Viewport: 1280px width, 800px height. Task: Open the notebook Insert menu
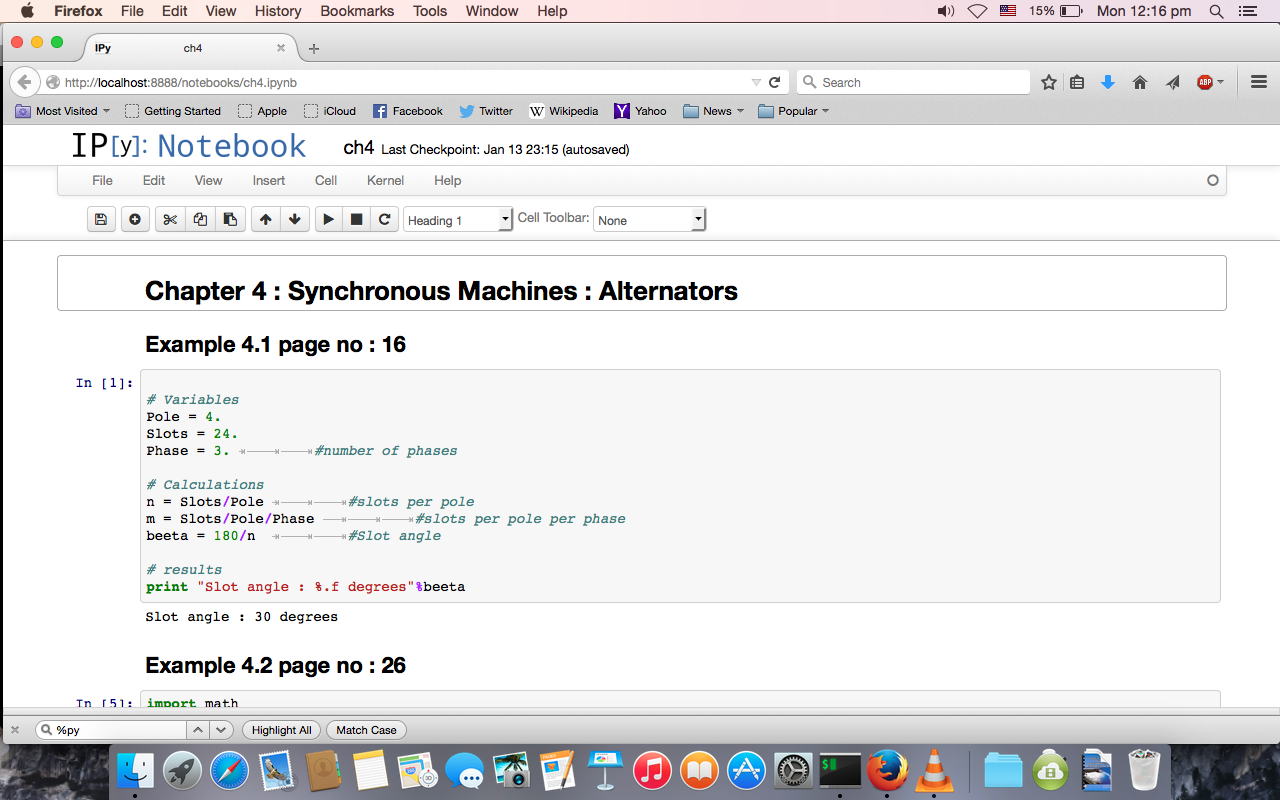268,181
